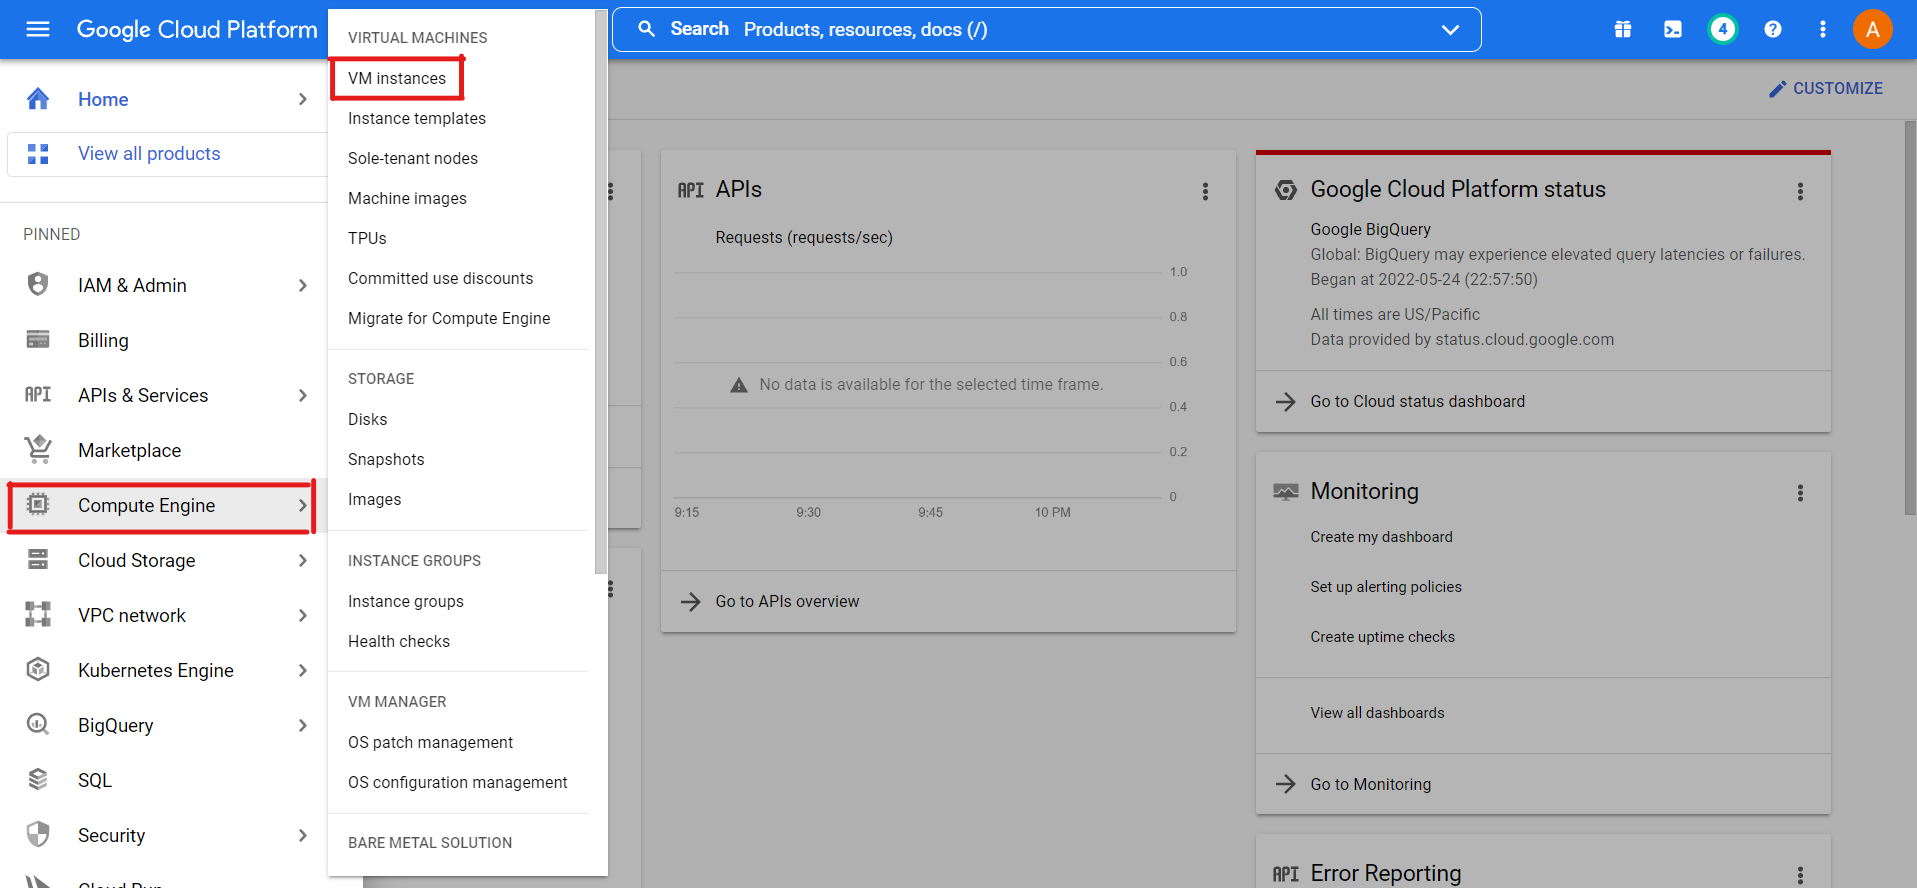Select Sole-tenant nodes
Screen dimensions: 1917x888
pos(413,158)
